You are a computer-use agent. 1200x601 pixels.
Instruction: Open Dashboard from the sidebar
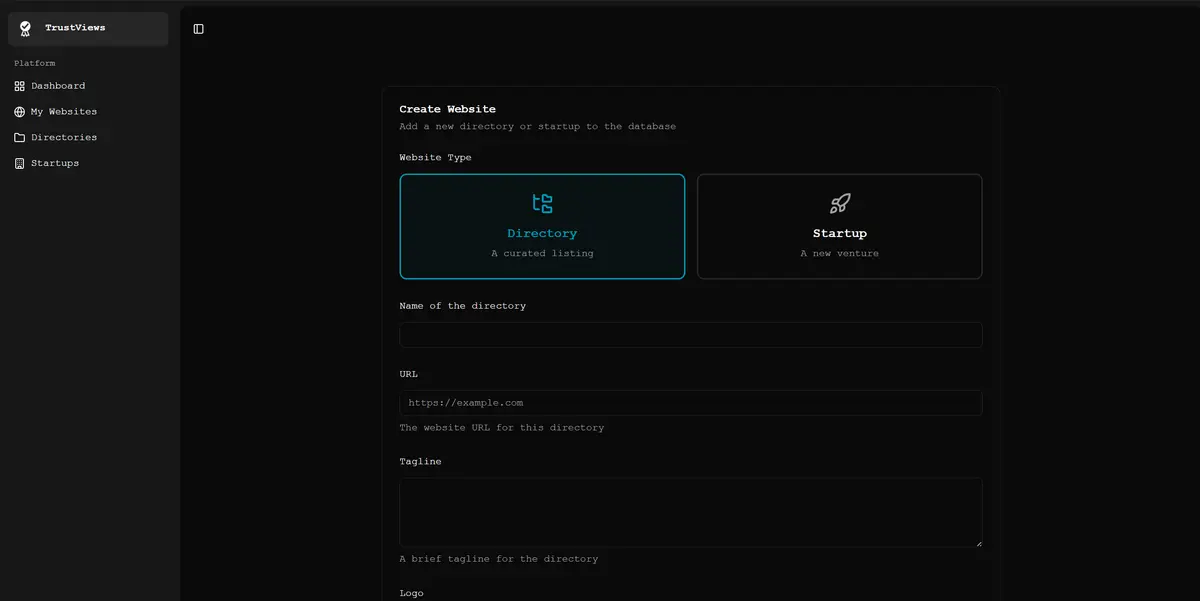pos(57,85)
